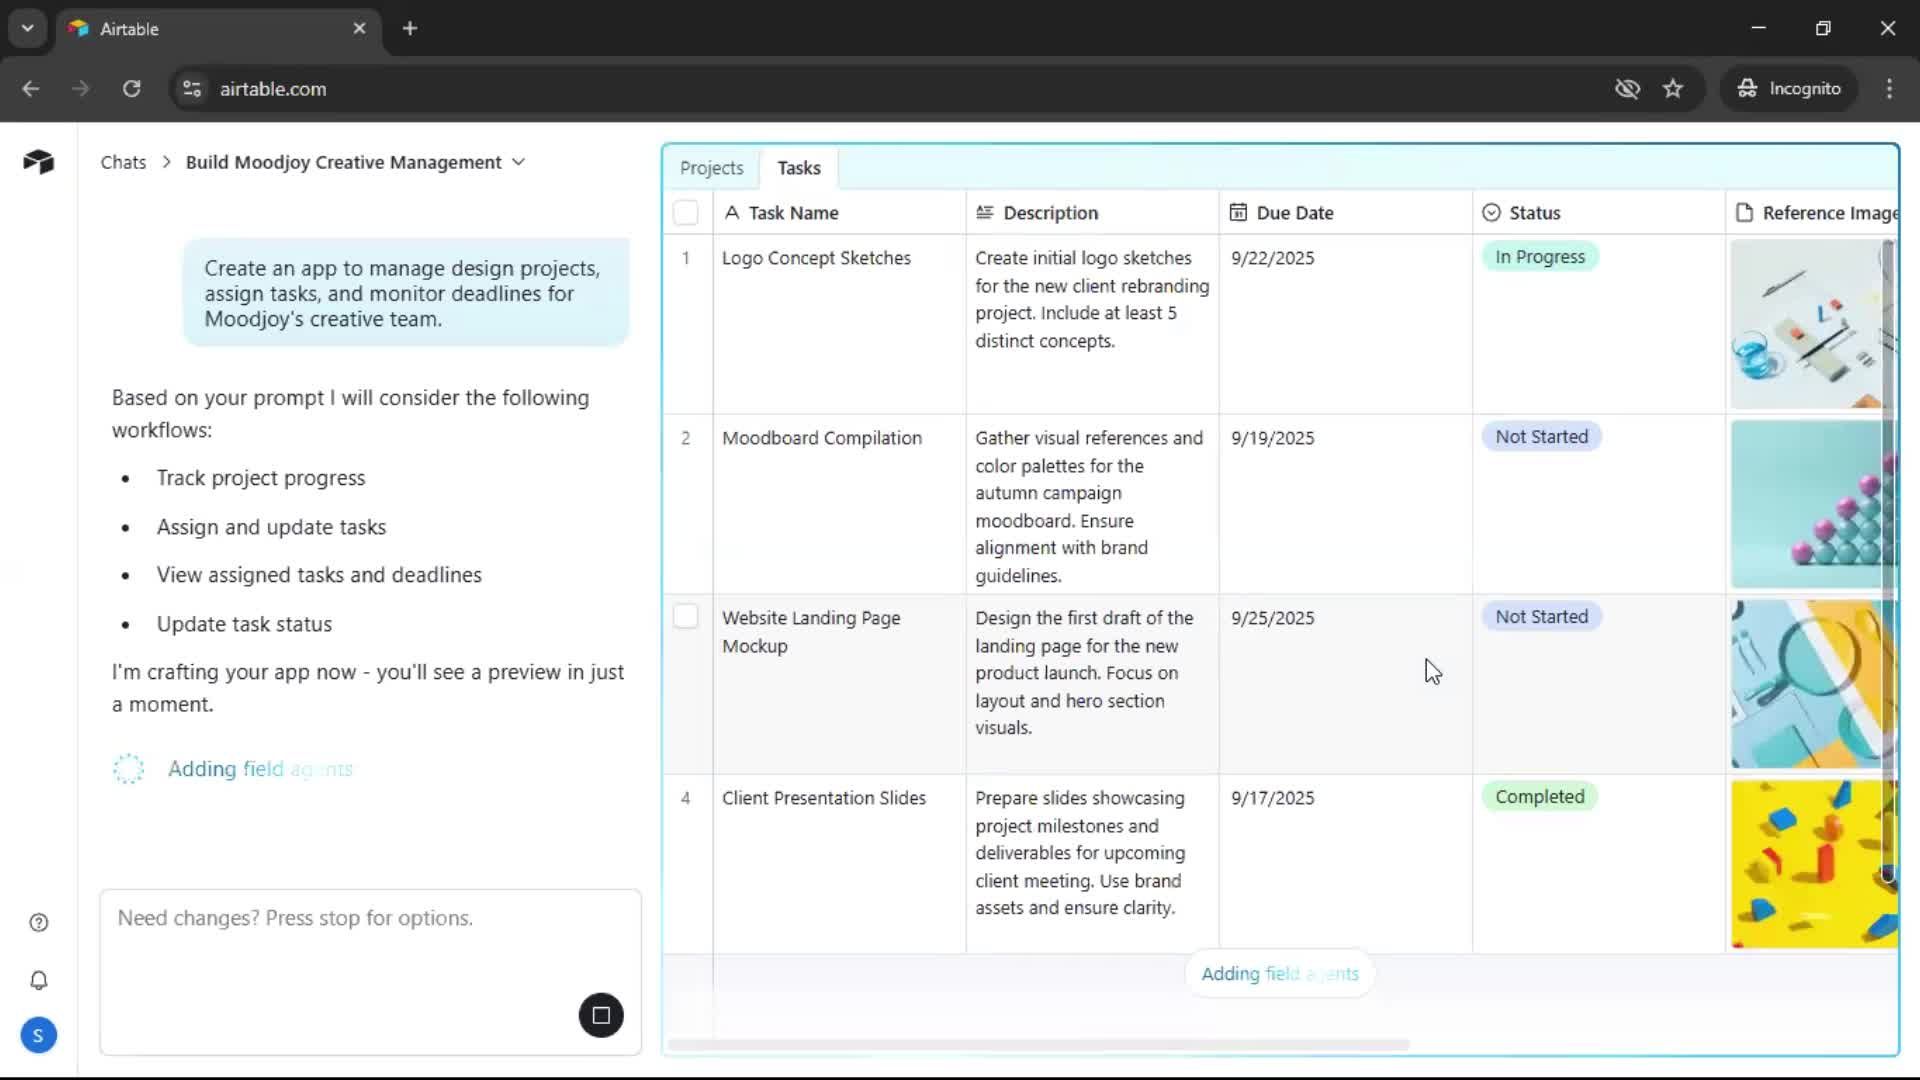This screenshot has height=1080, width=1920.
Task: Click the Reference Image column header
Action: click(1812, 212)
